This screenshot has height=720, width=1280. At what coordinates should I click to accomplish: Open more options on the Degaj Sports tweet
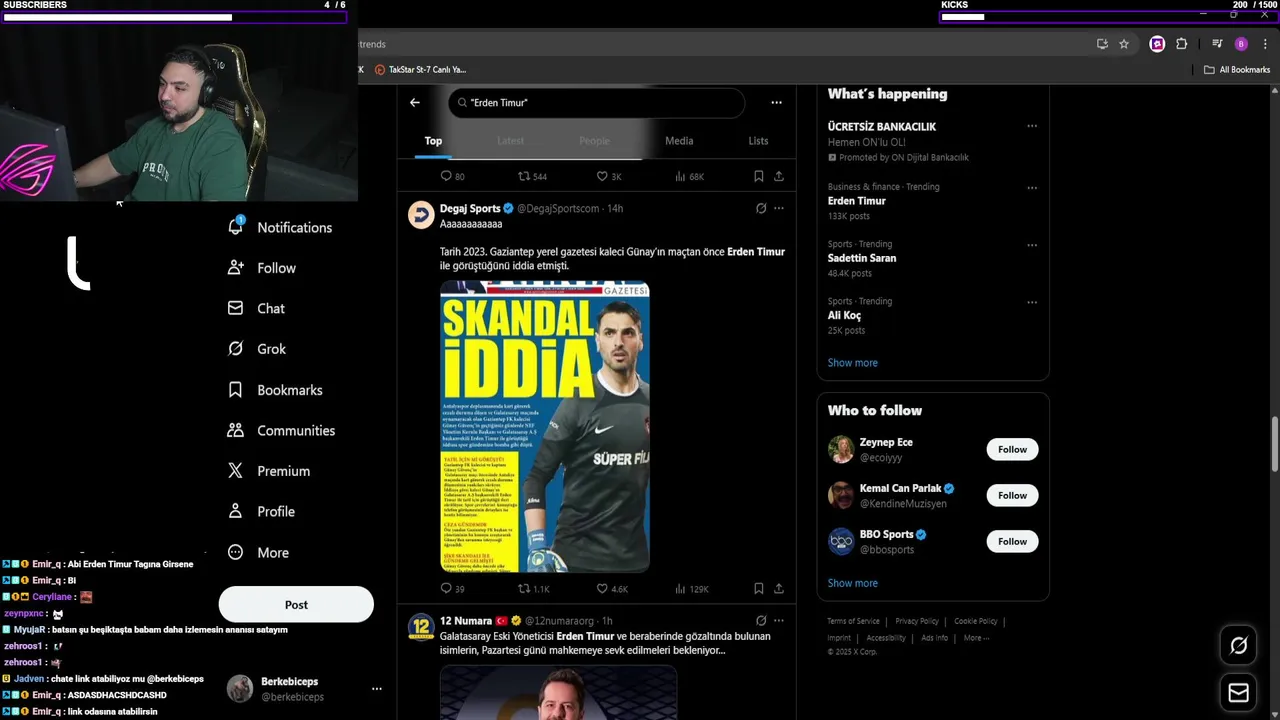pyautogui.click(x=779, y=208)
